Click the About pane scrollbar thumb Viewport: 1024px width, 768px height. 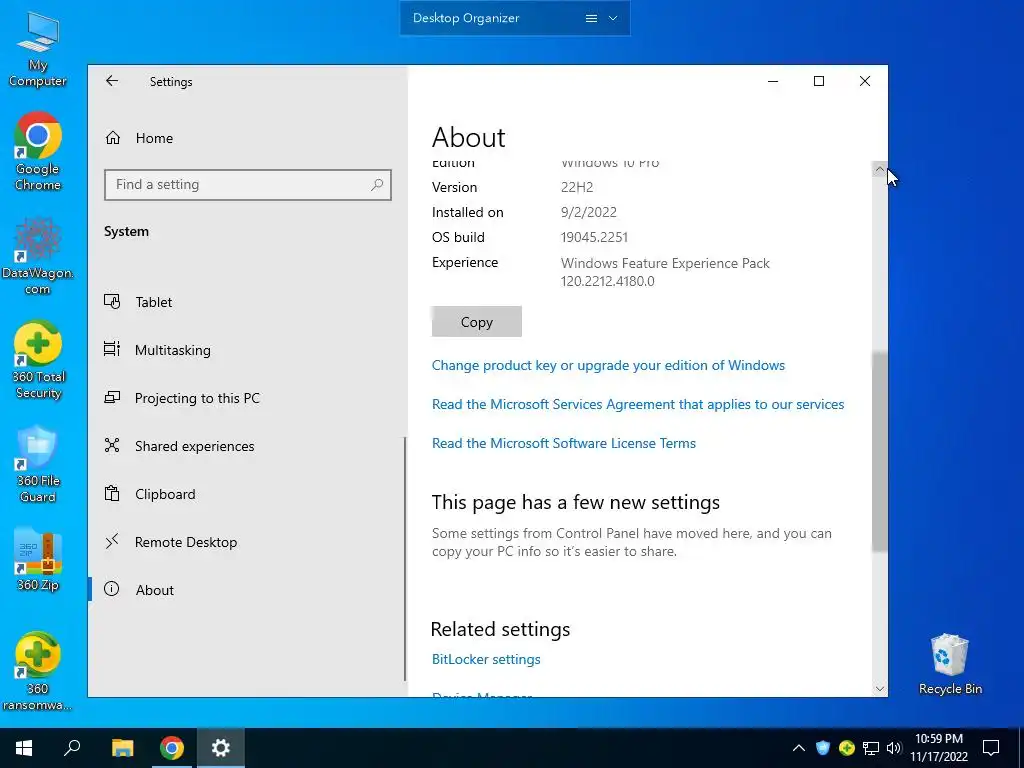(880, 452)
